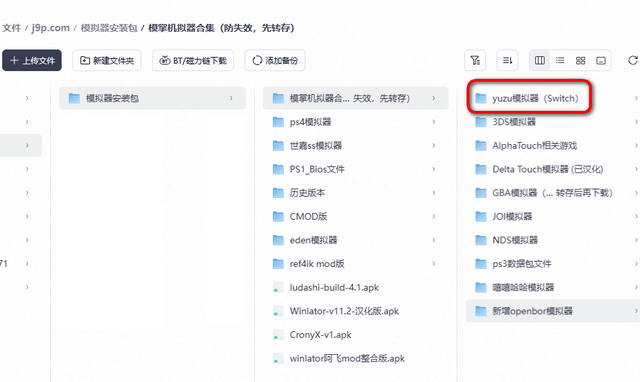Open the CMOD版 folder

click(x=356, y=216)
